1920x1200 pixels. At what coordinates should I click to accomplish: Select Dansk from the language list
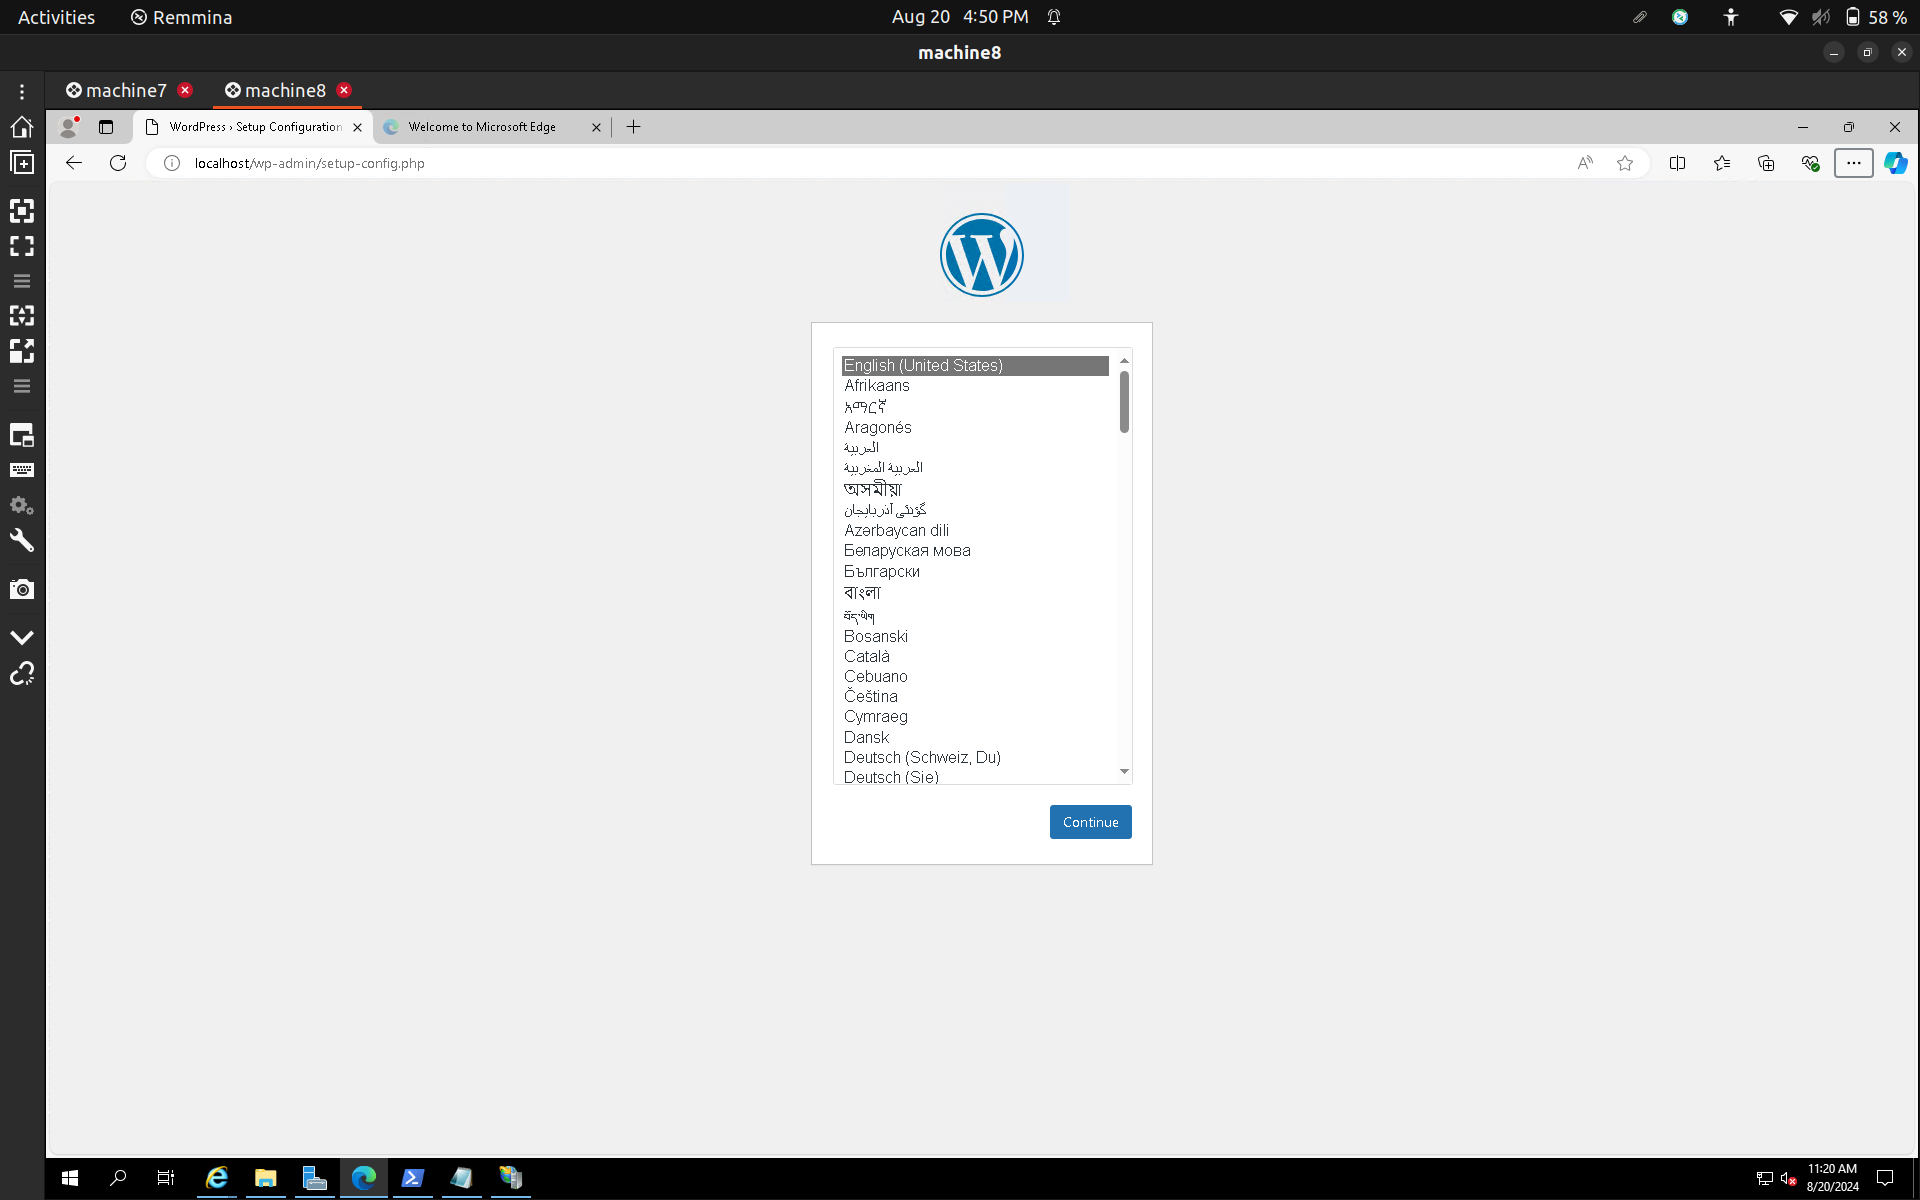point(866,738)
